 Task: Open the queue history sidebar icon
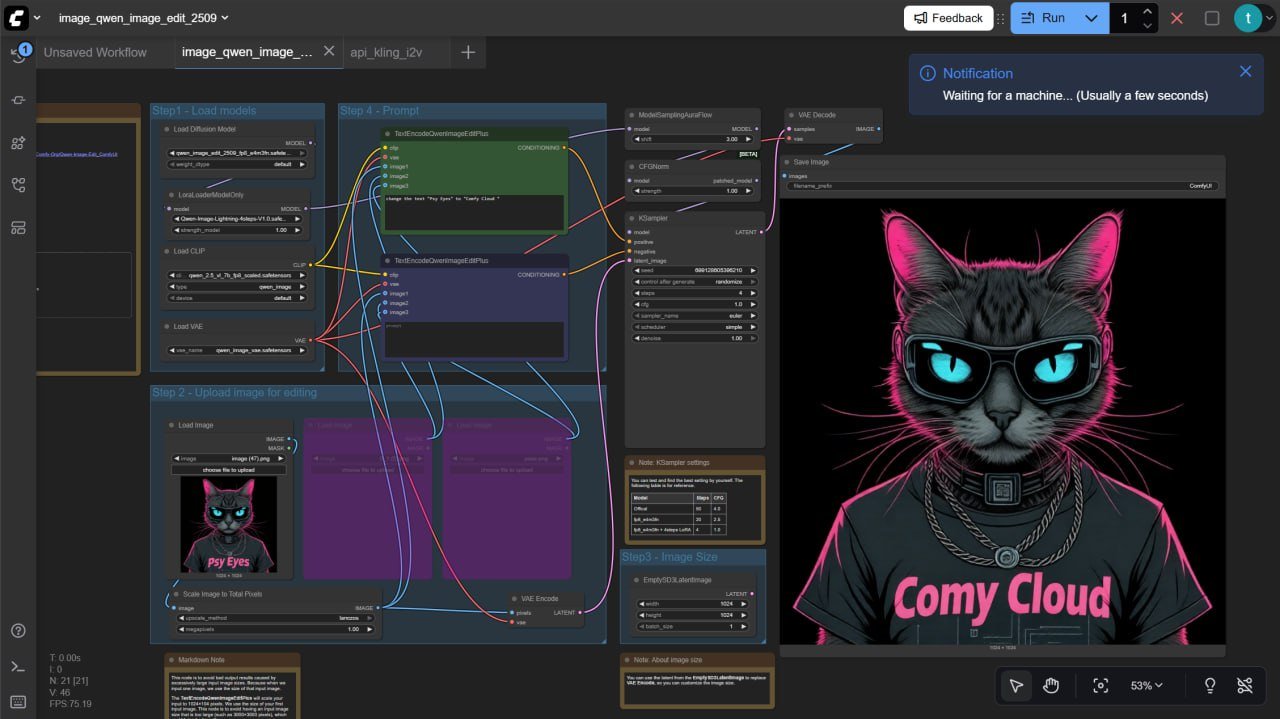pyautogui.click(x=18, y=53)
